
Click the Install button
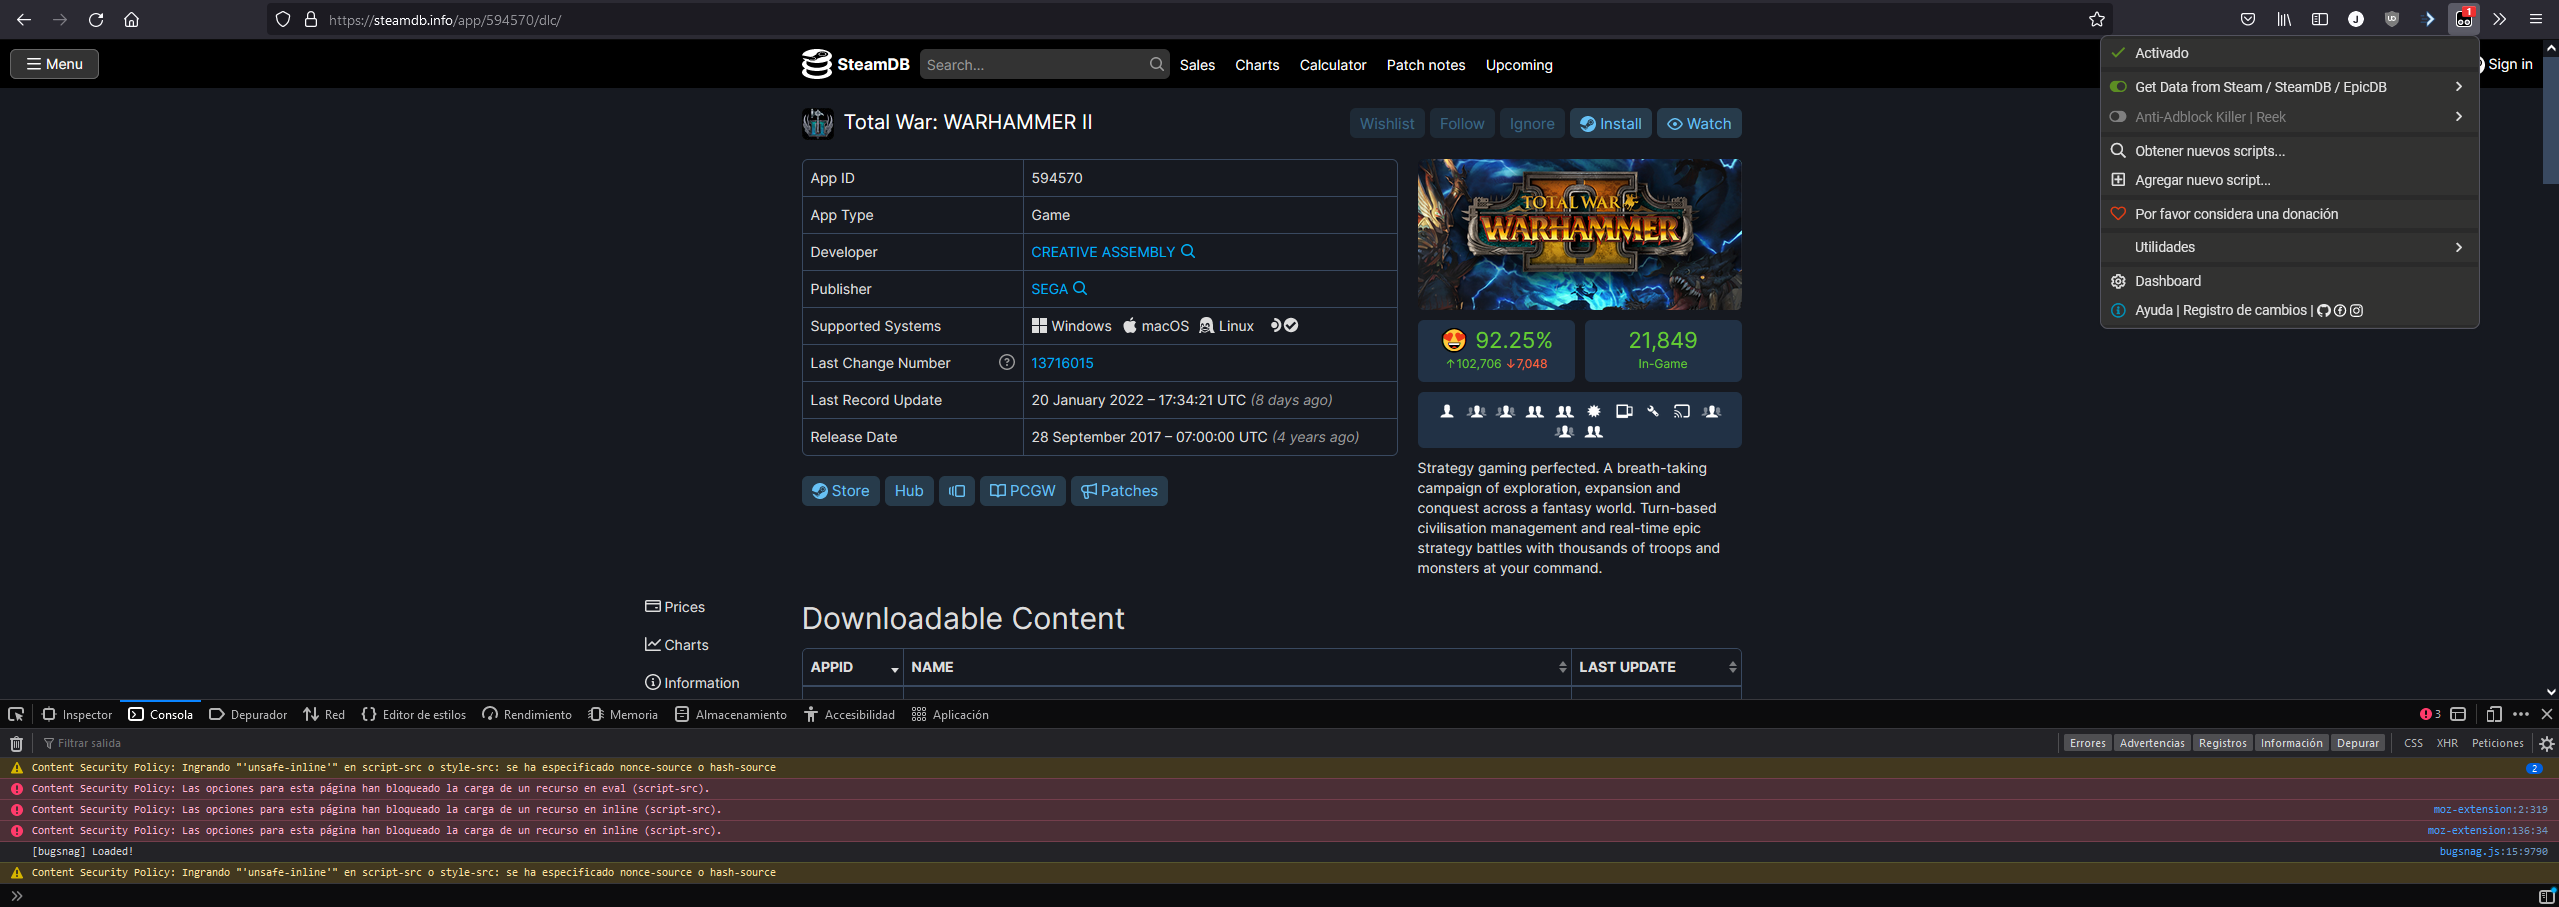1609,123
